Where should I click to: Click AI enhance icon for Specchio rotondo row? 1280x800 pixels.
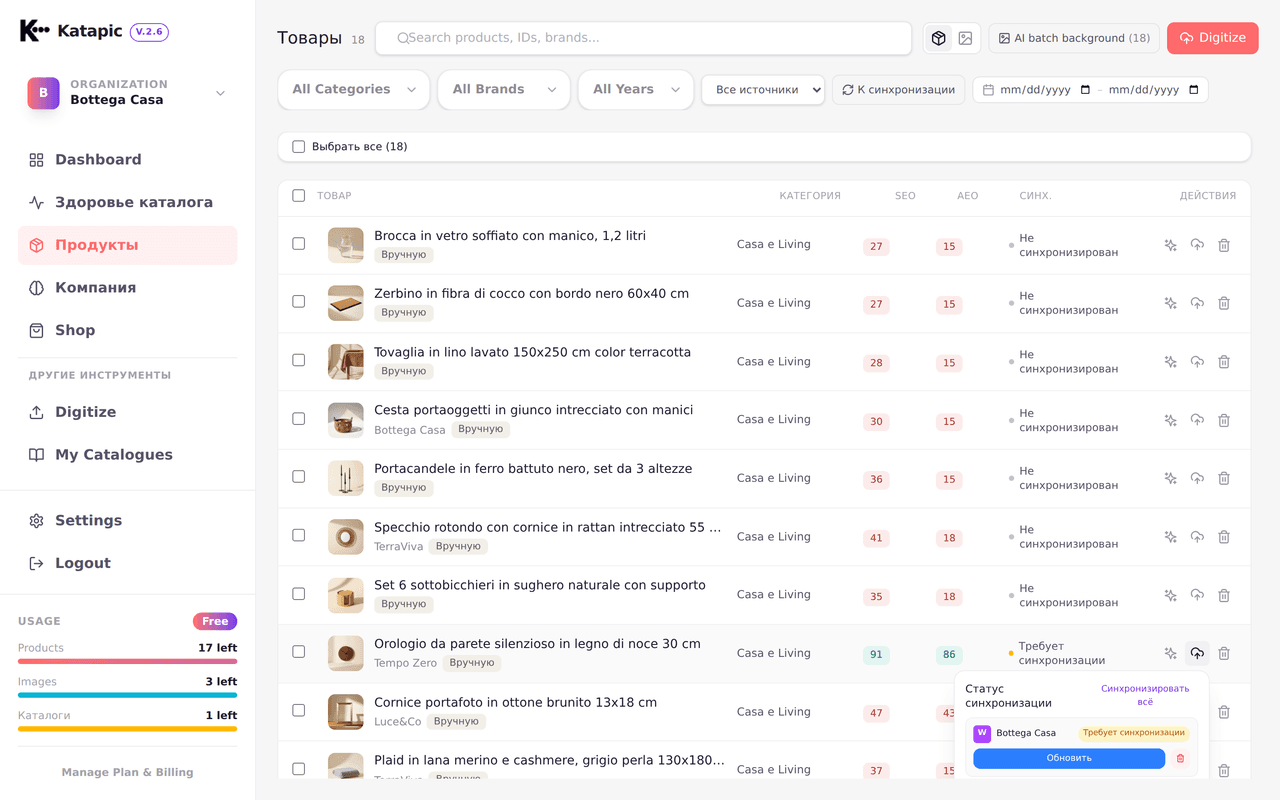(x=1170, y=537)
